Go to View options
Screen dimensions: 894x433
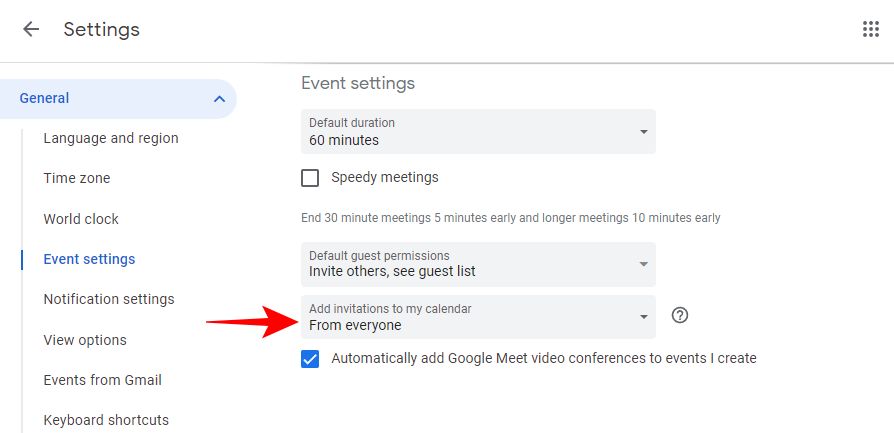(85, 340)
